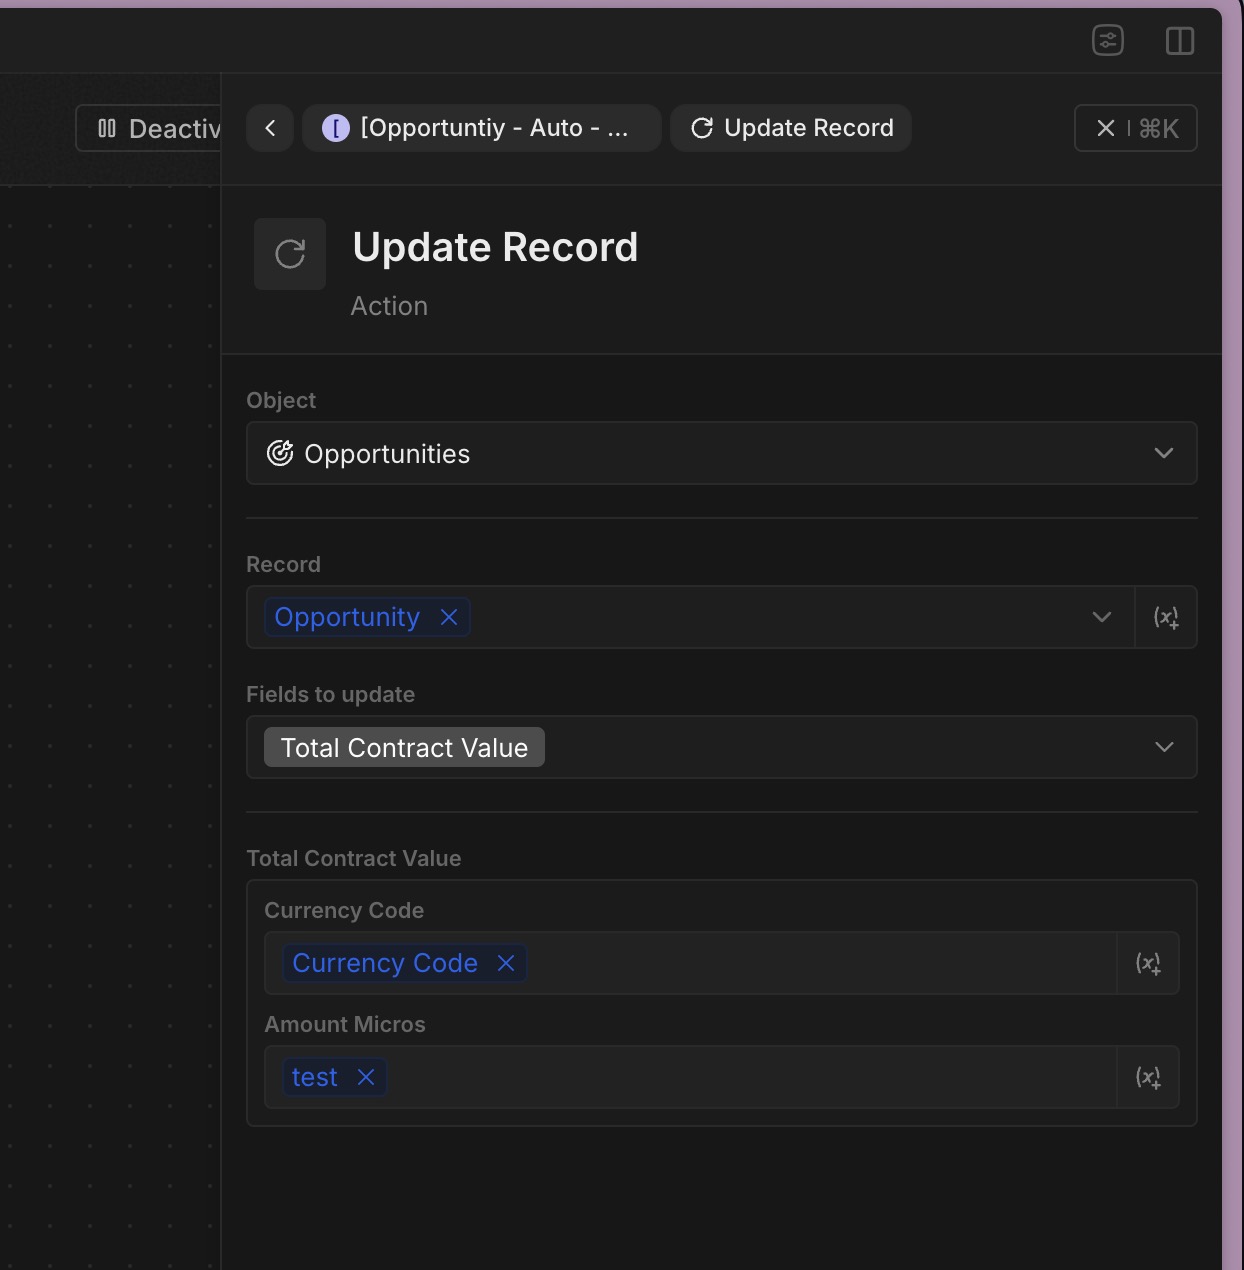Viewport: 1244px width, 1270px height.
Task: Click the blue Currency Code chip text
Action: (x=385, y=963)
